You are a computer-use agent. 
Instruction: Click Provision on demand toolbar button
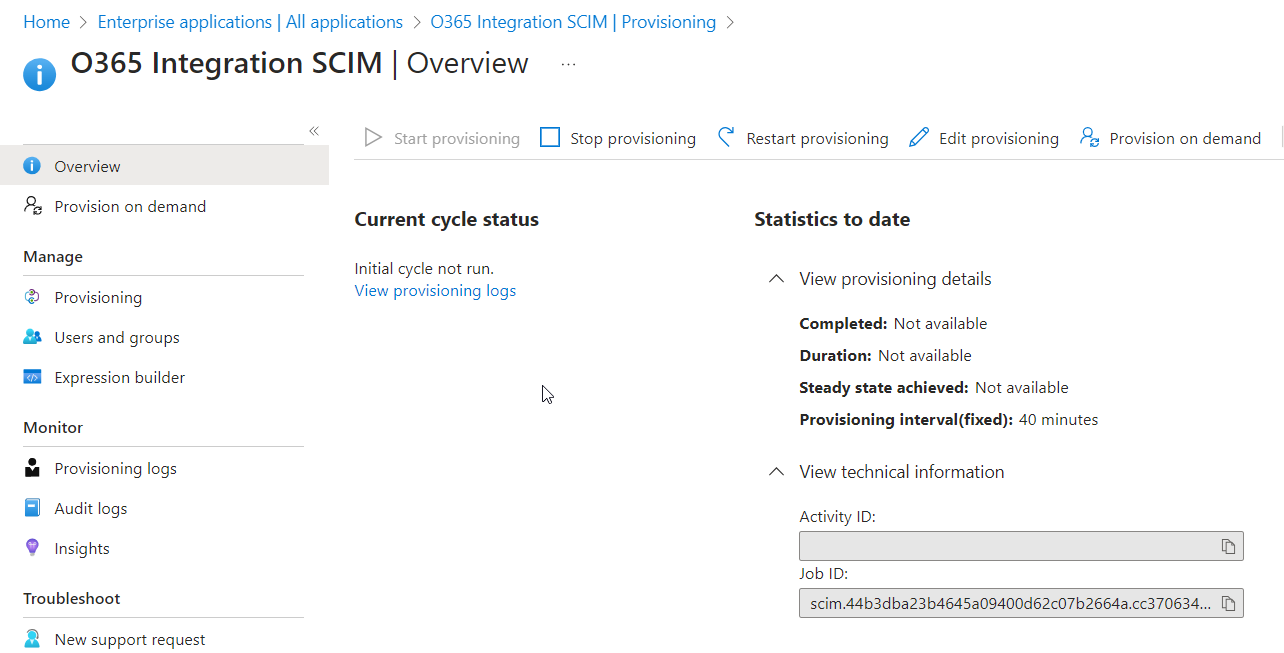1170,138
